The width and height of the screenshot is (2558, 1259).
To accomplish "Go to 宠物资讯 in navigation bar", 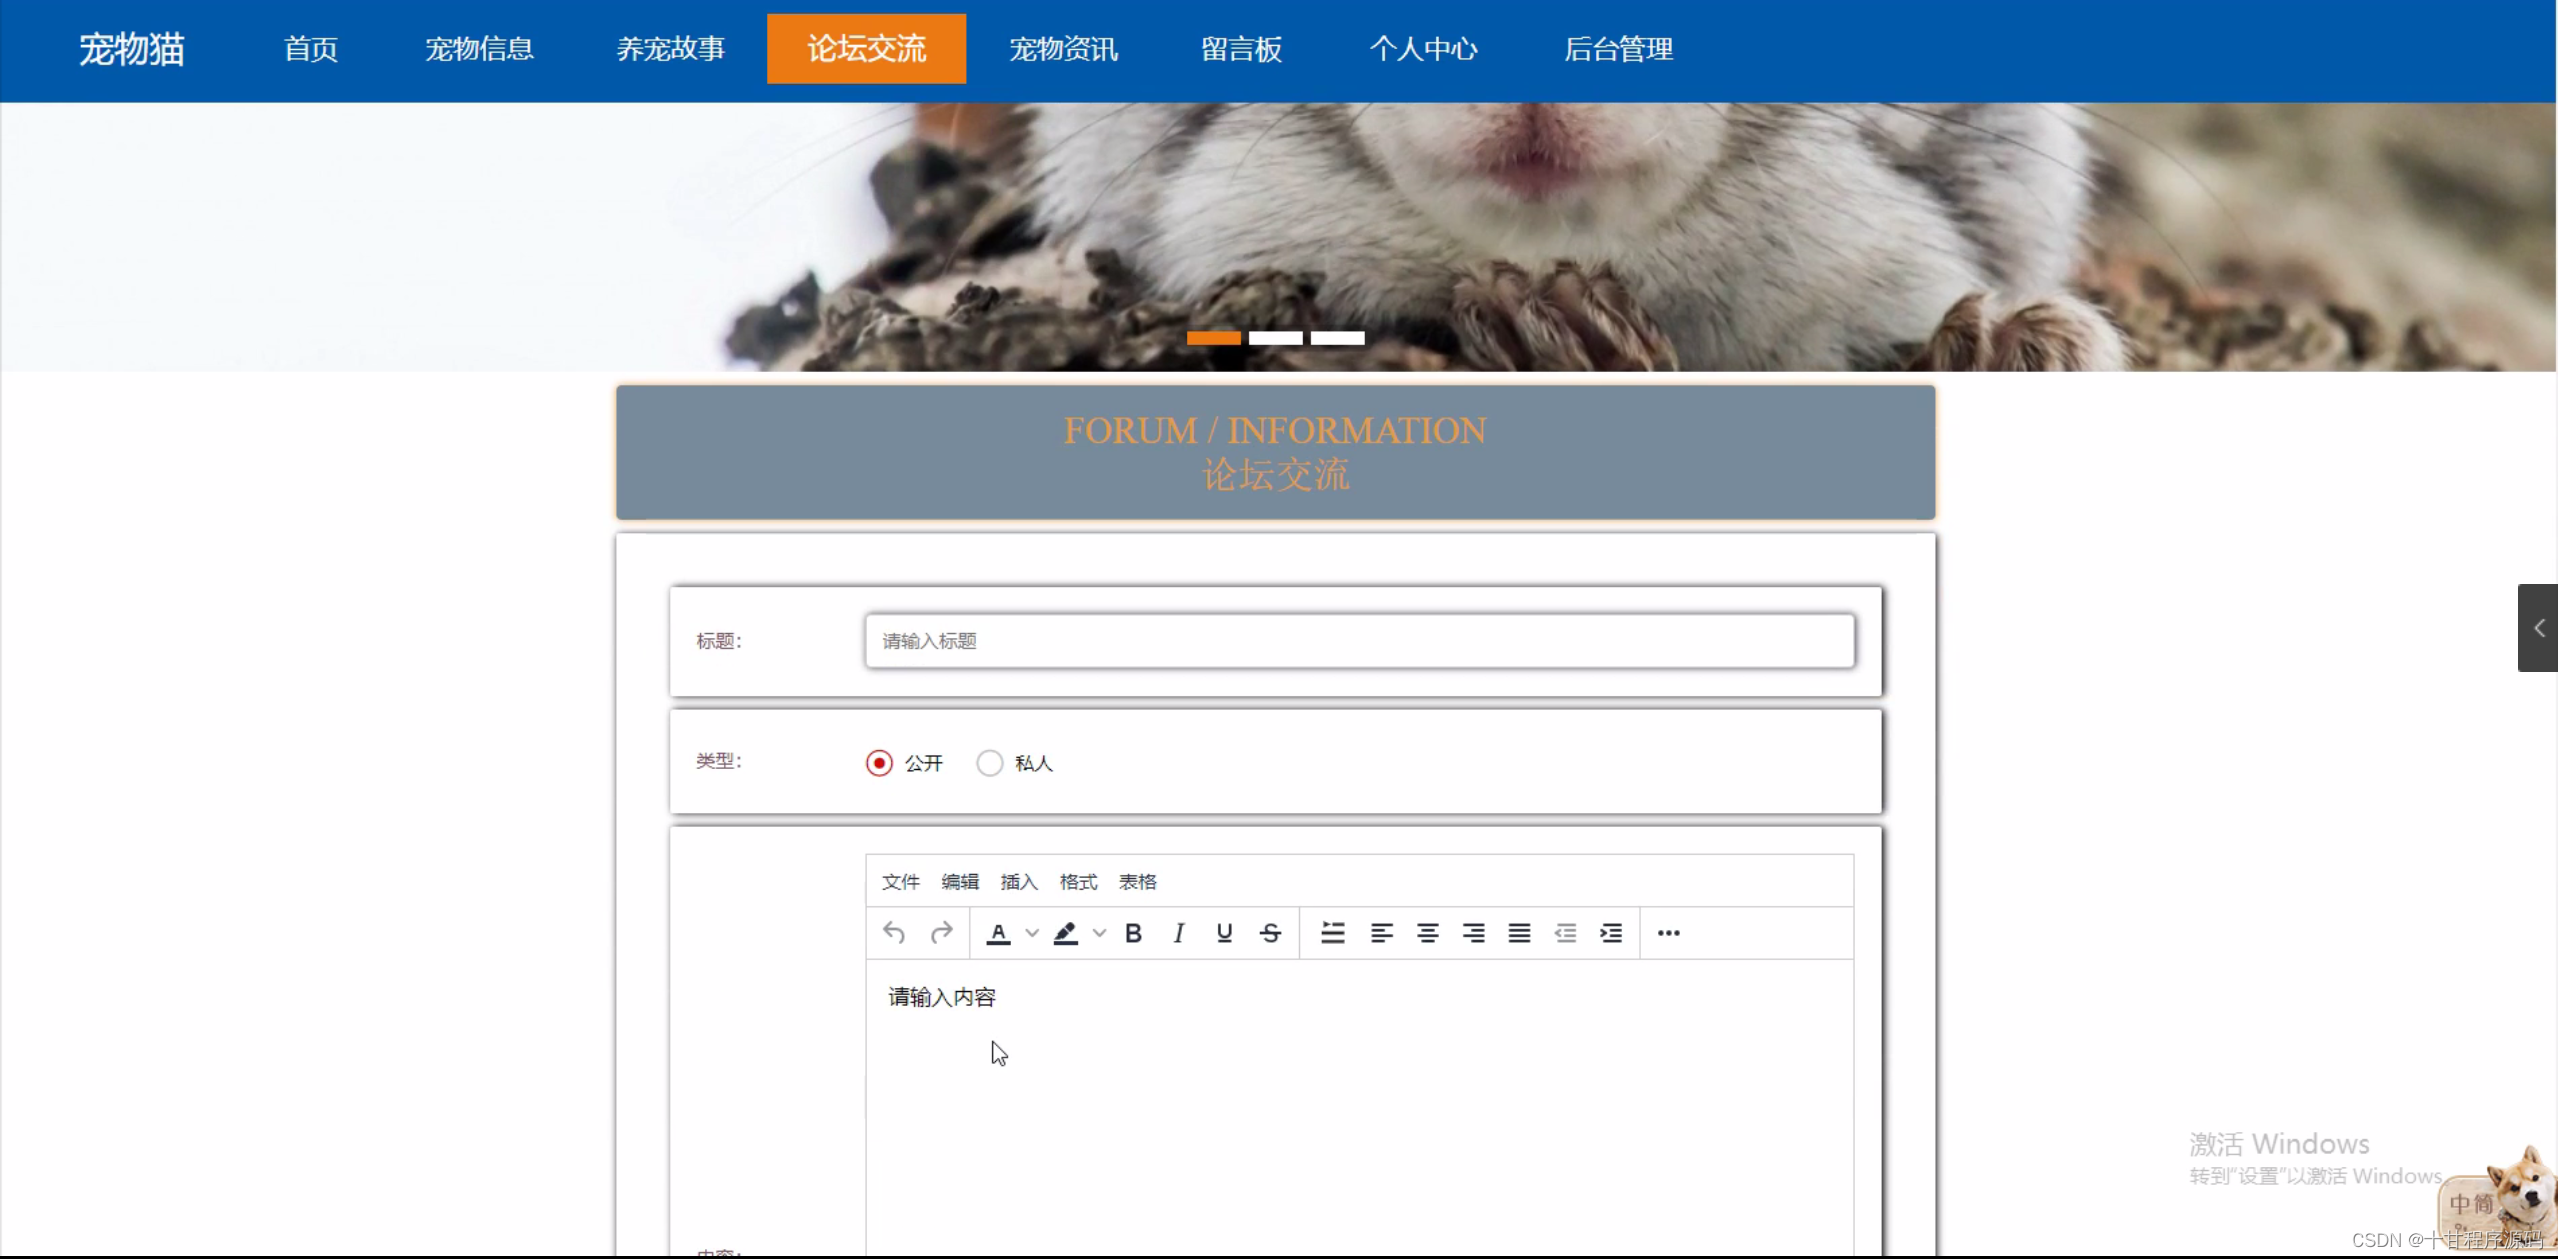I will (x=1063, y=49).
